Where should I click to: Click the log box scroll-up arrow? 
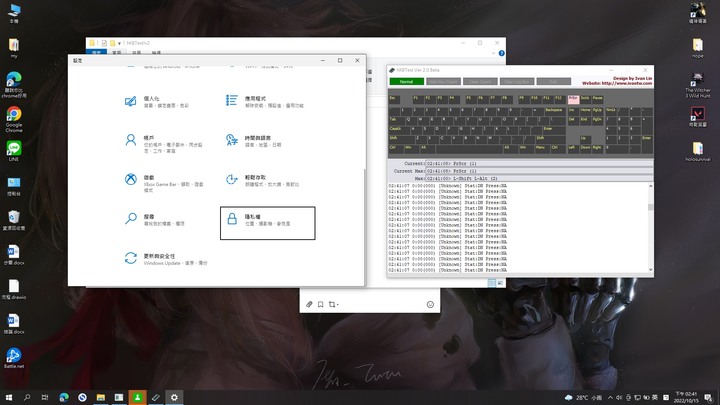tap(650, 186)
